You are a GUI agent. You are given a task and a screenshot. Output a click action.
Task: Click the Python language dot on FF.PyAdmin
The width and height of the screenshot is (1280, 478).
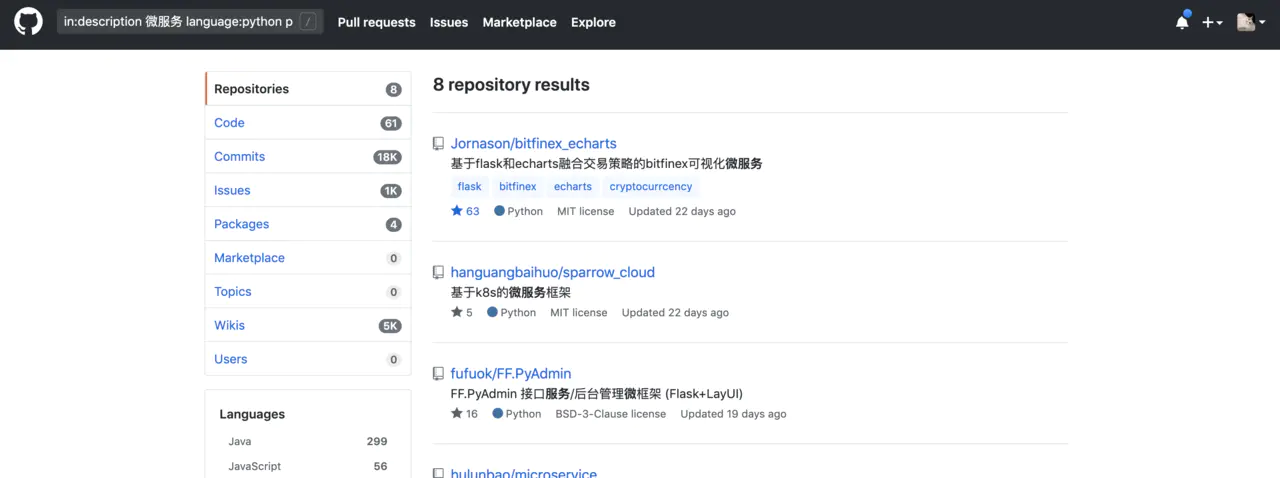coord(497,413)
